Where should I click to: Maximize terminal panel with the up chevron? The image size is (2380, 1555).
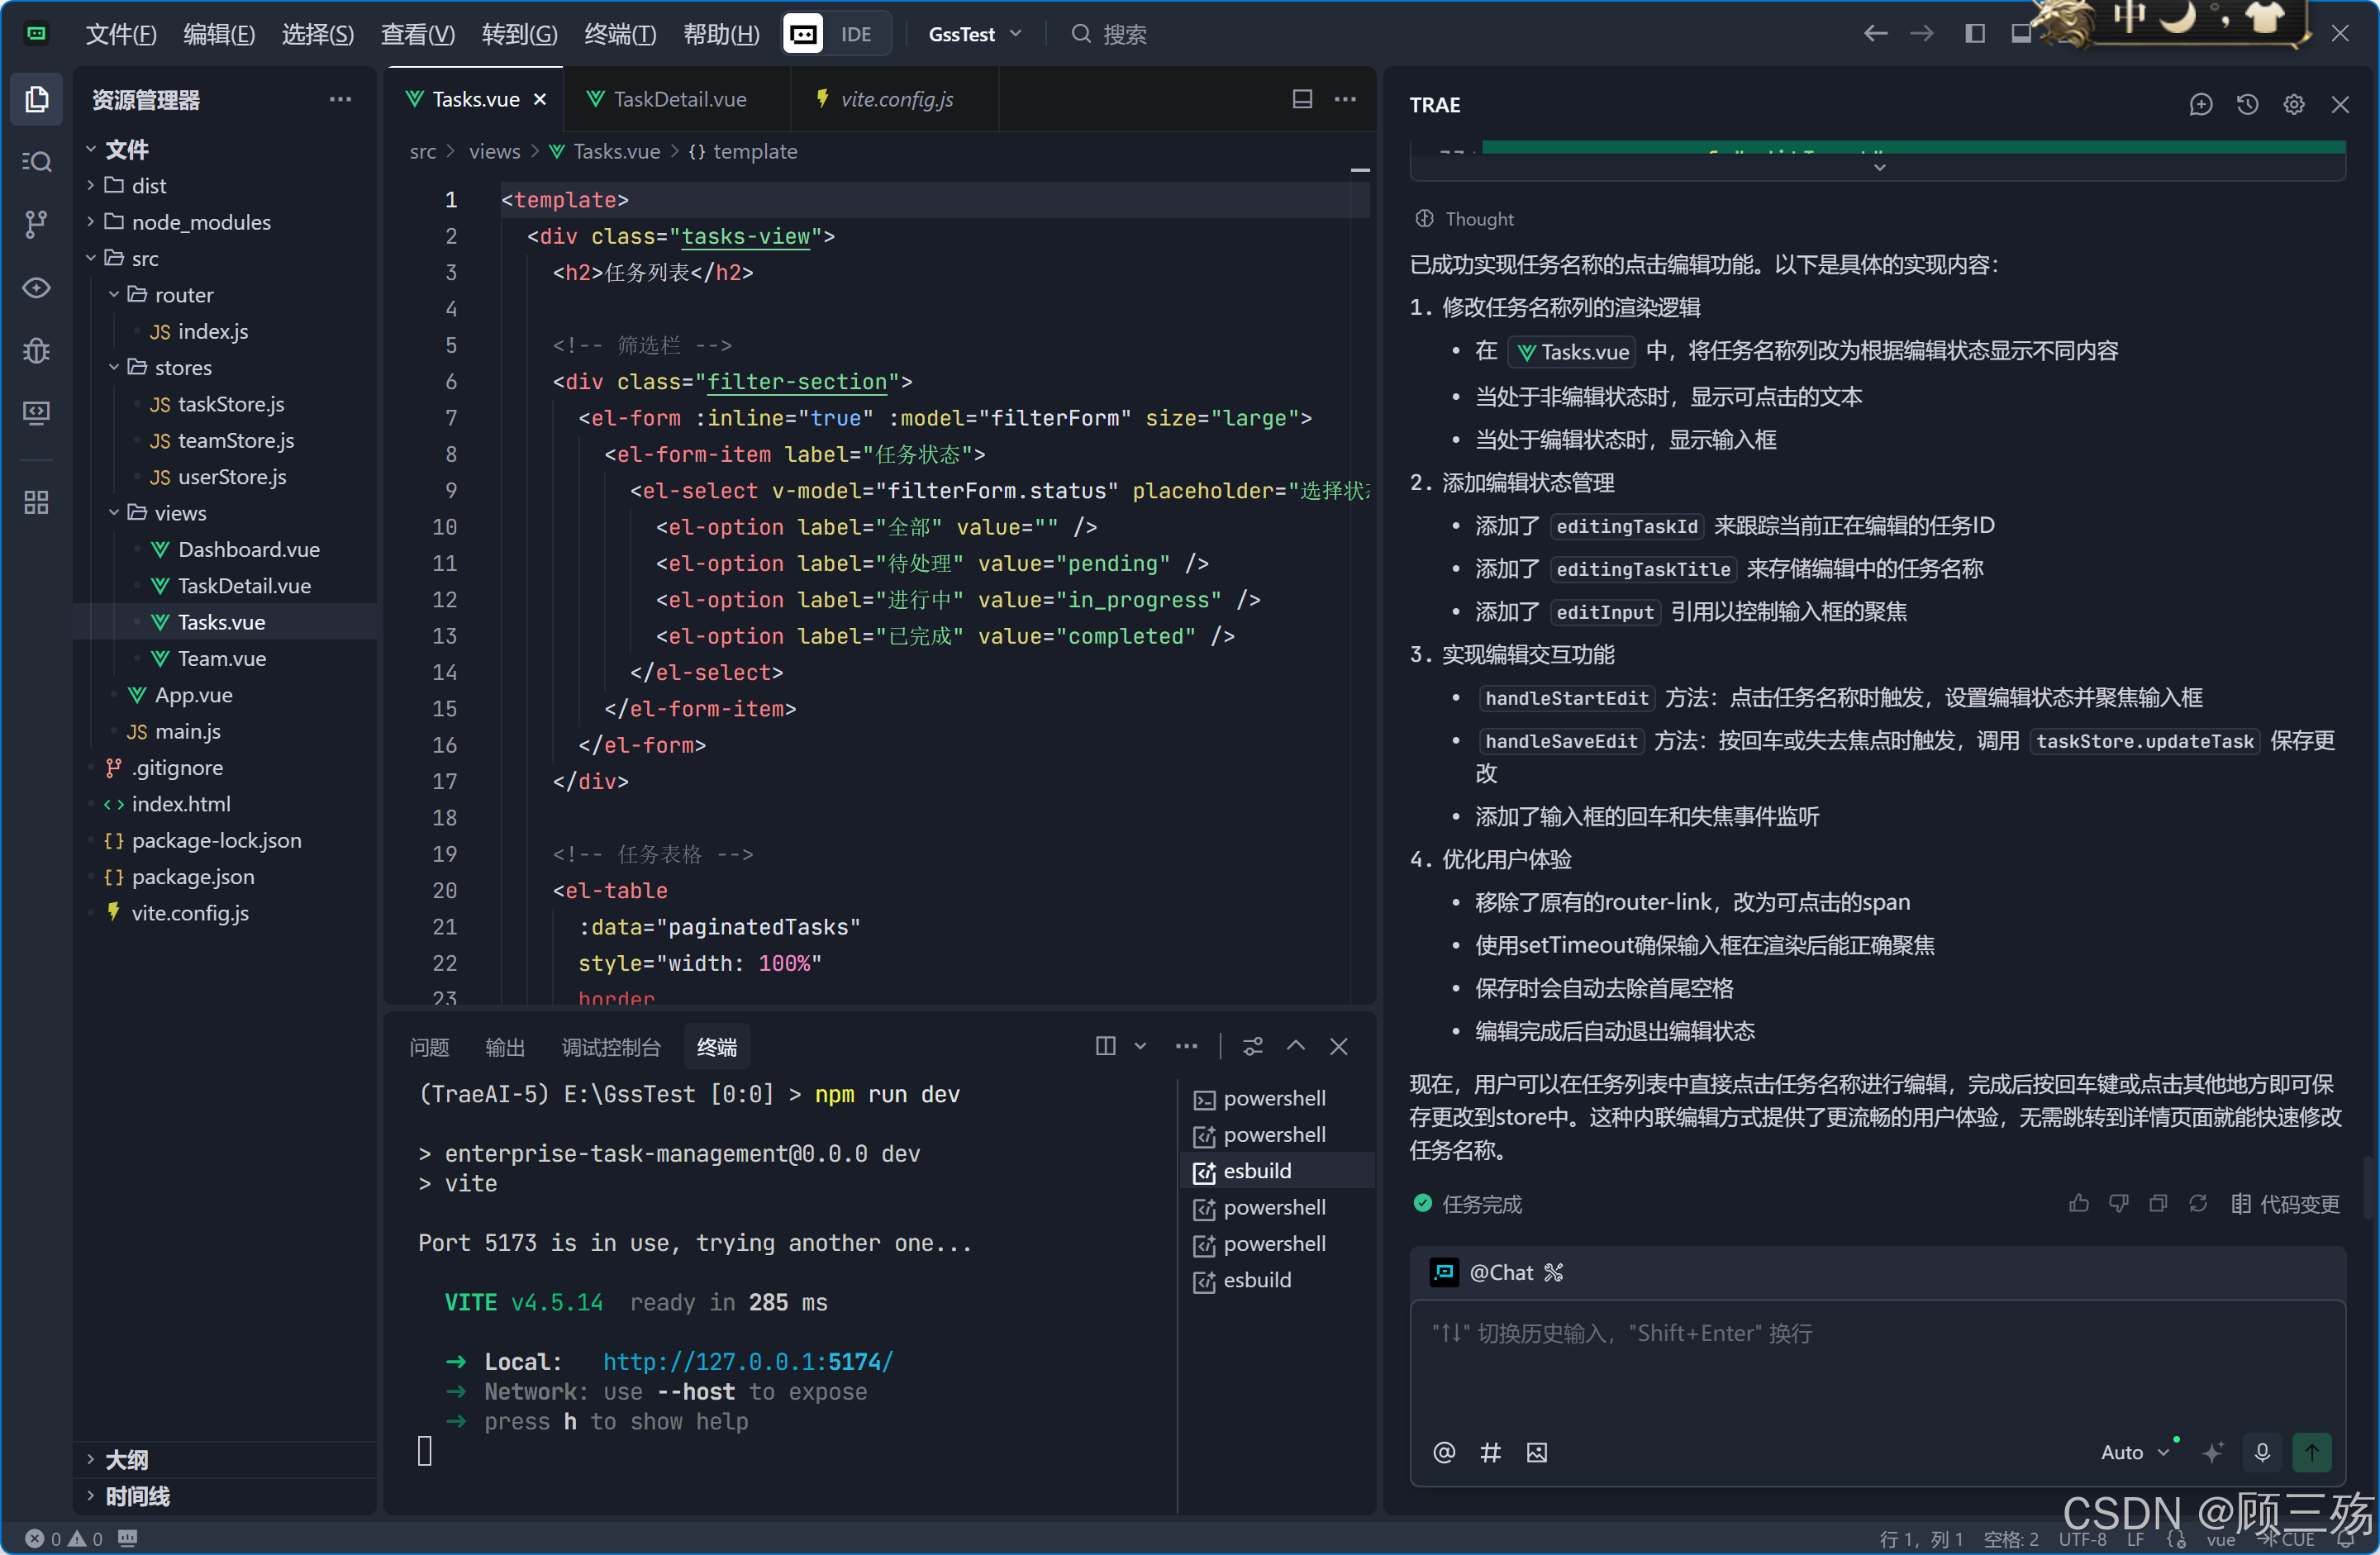[x=1295, y=1046]
